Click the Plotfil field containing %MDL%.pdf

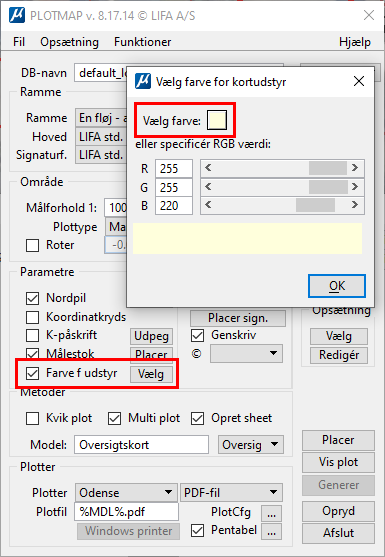126,512
